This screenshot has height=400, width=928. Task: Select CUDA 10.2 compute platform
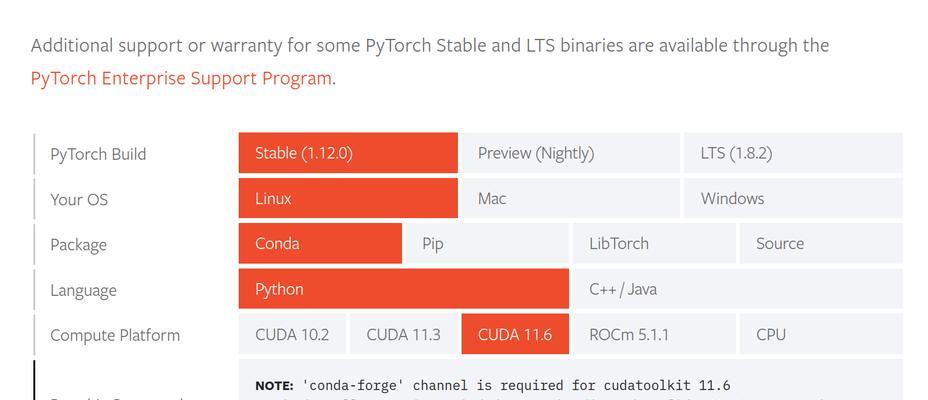coord(292,334)
